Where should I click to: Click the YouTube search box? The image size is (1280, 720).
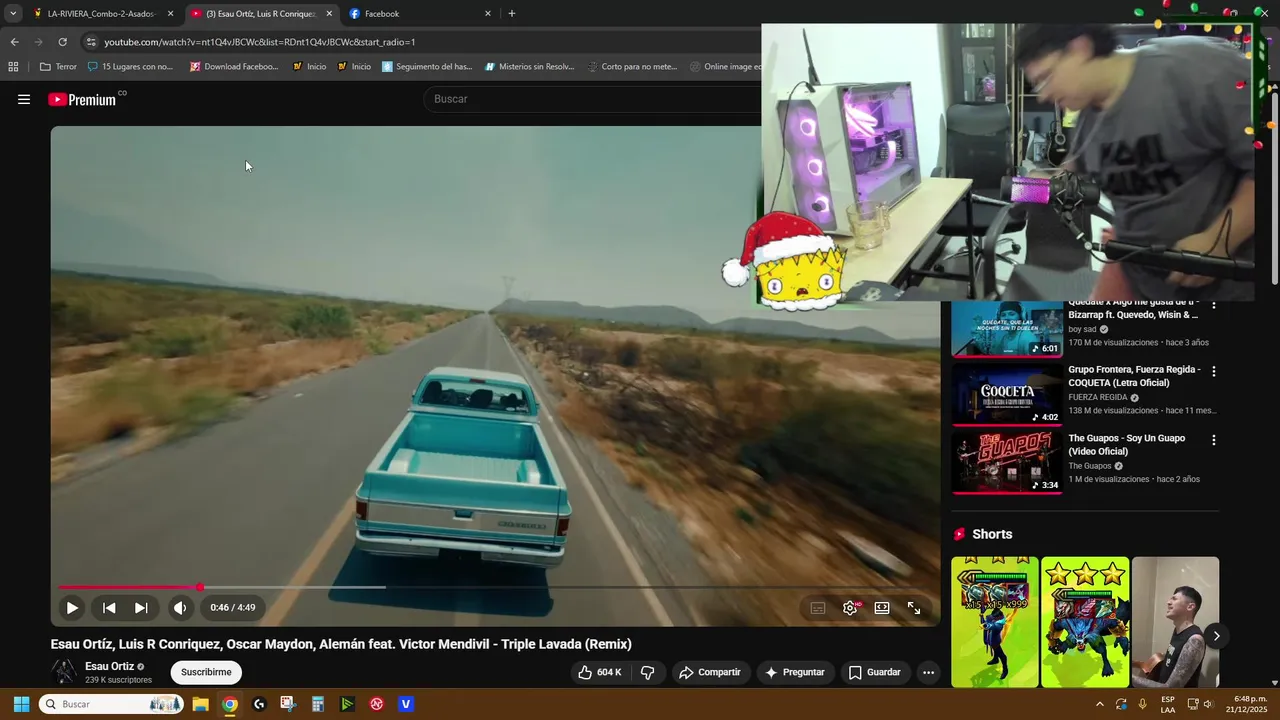pos(592,99)
